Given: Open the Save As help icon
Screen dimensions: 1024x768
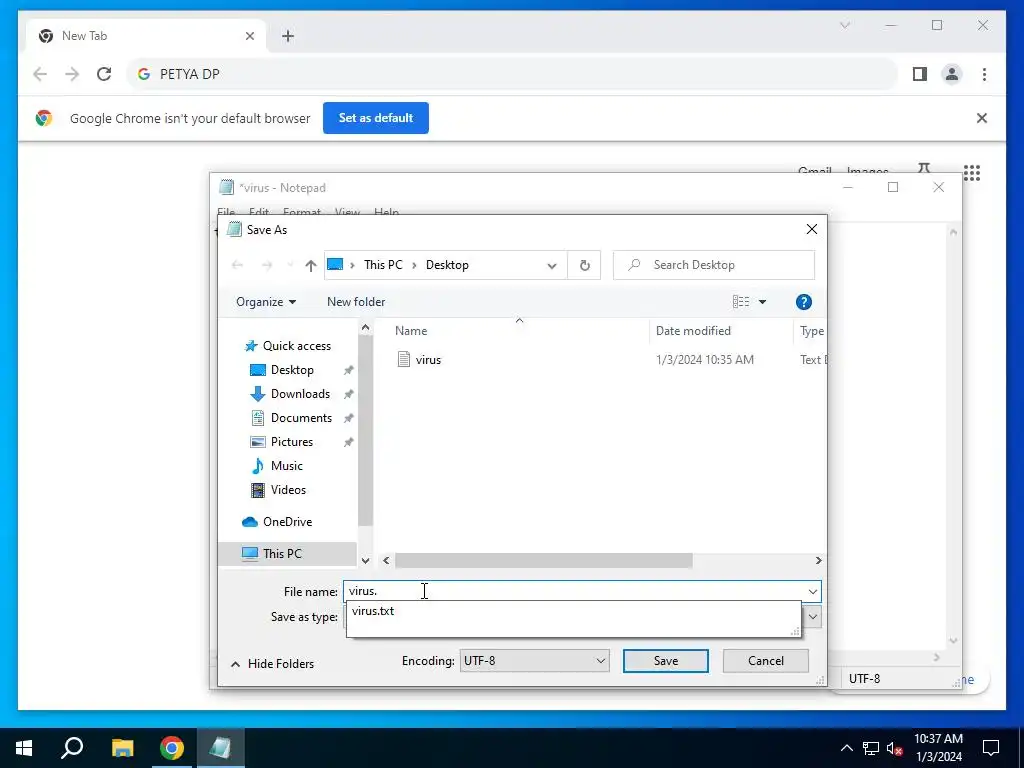Looking at the screenshot, I should [x=804, y=302].
